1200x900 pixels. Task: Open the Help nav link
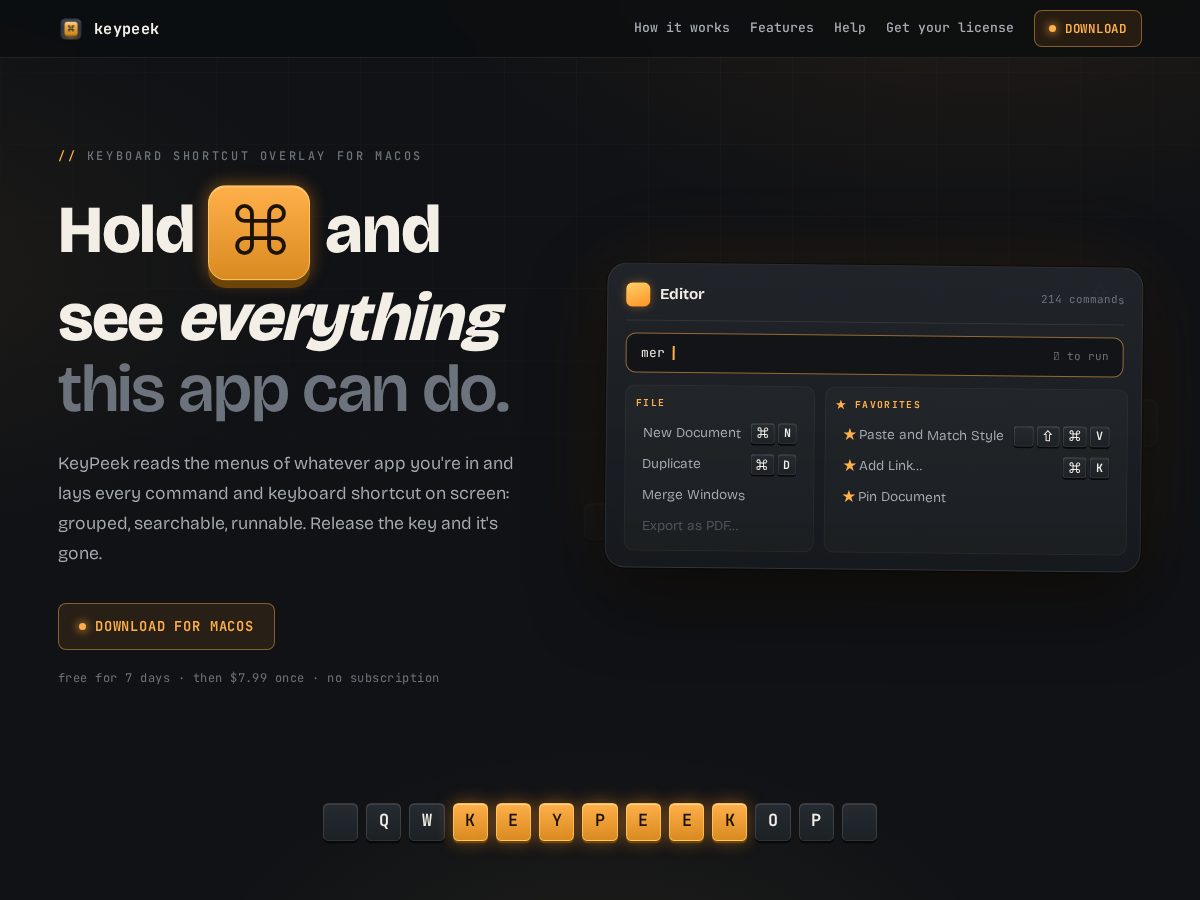(850, 28)
